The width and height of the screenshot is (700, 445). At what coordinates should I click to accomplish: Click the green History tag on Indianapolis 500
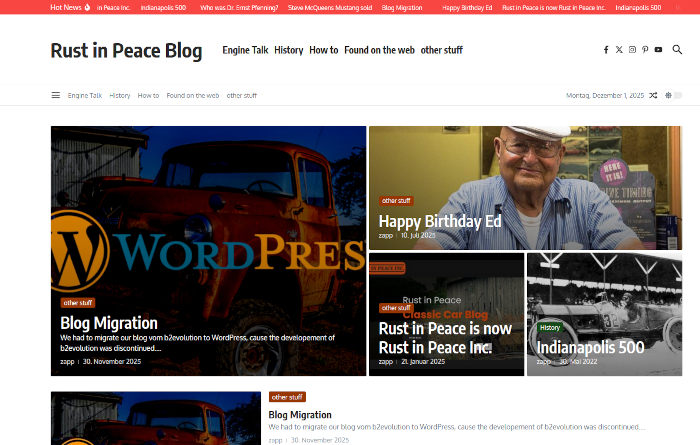coord(550,327)
